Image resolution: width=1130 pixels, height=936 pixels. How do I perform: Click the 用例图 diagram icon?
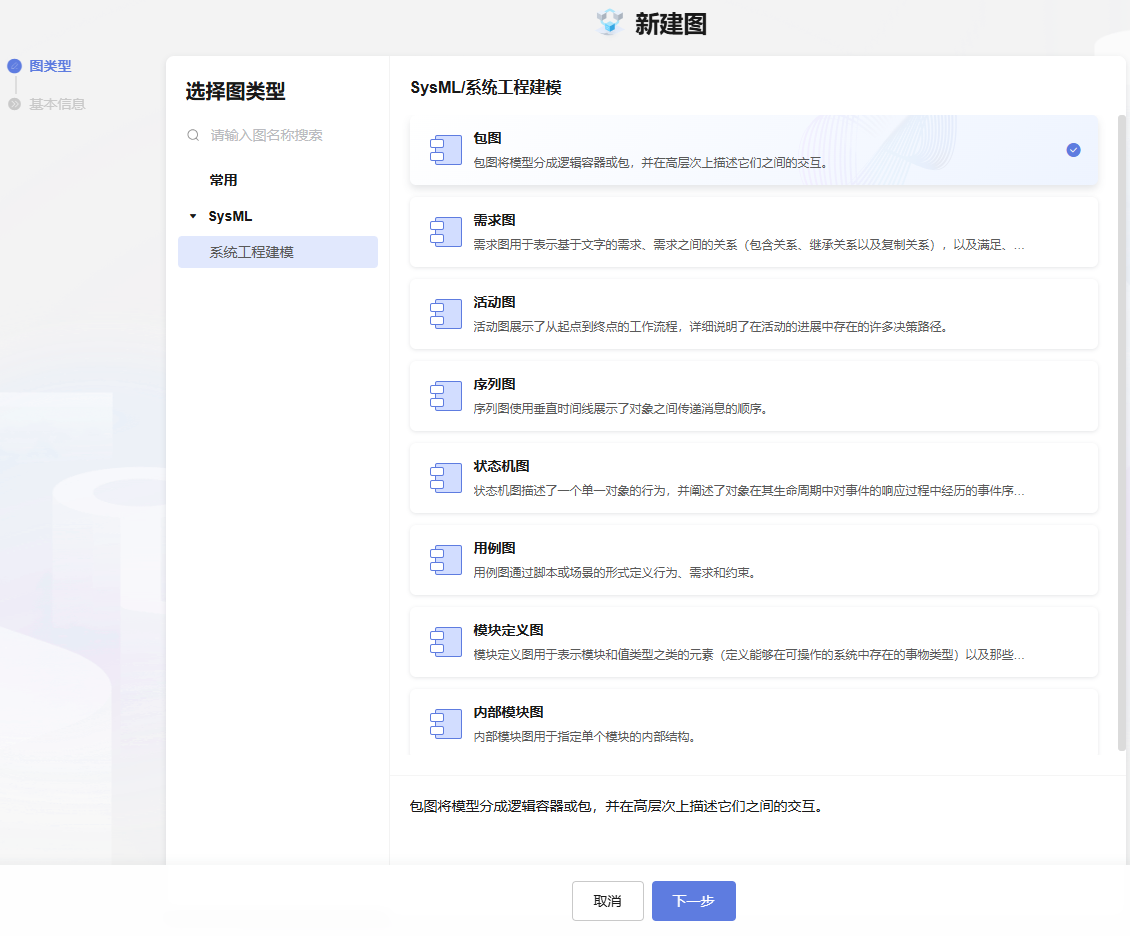click(445, 561)
